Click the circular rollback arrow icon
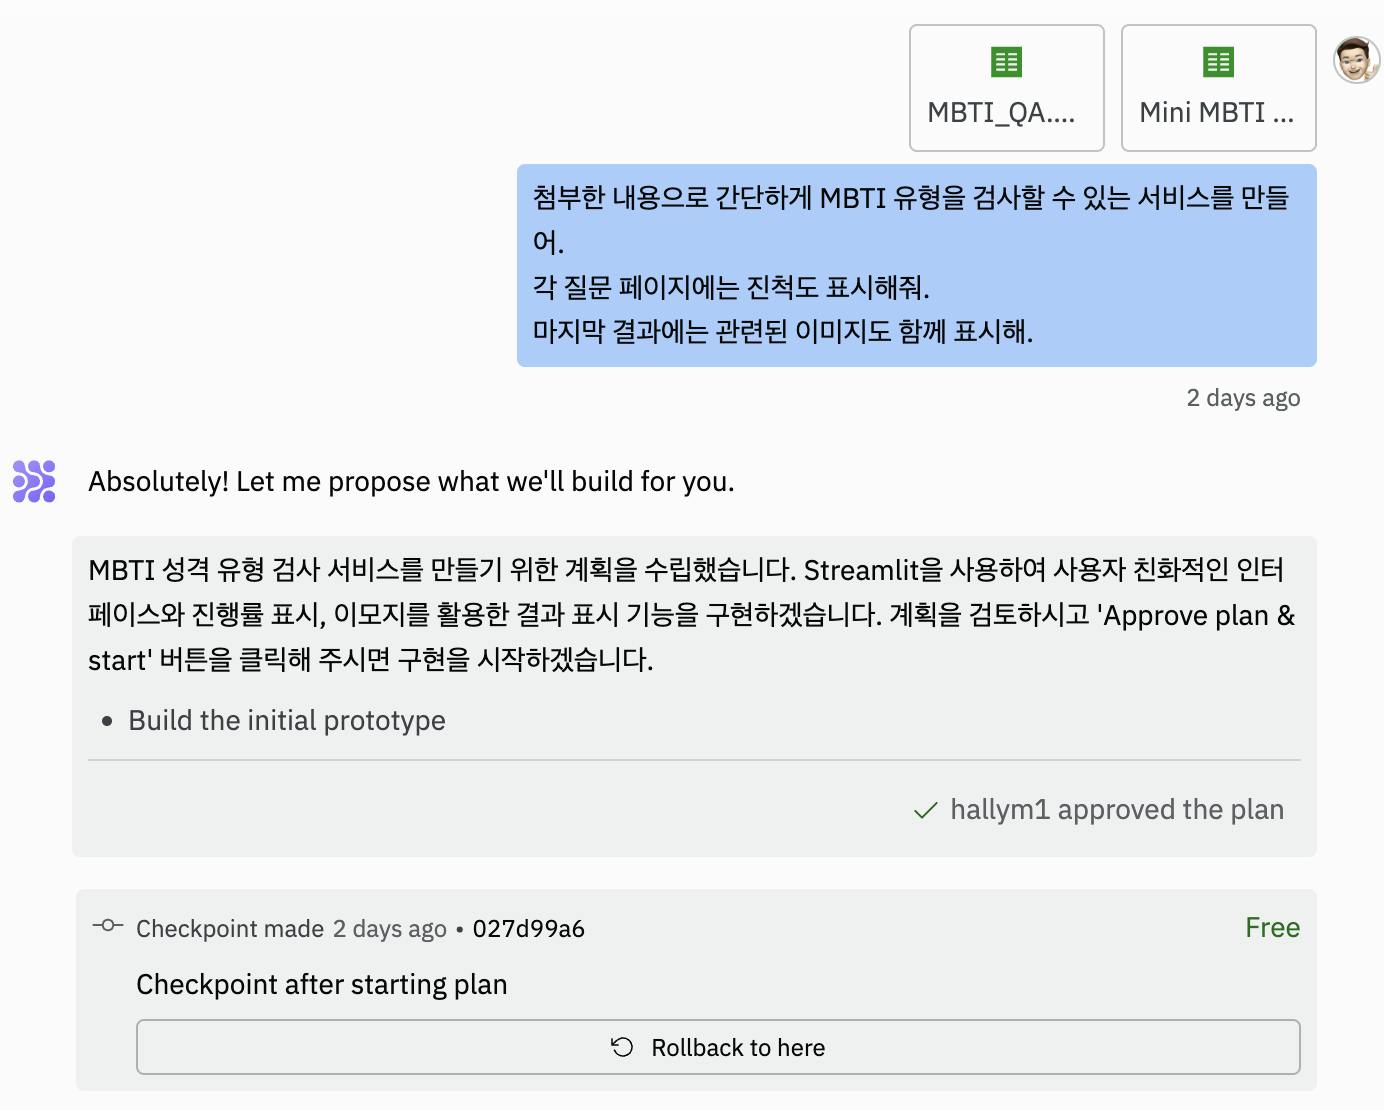The width and height of the screenshot is (1384, 1110). click(x=622, y=1047)
